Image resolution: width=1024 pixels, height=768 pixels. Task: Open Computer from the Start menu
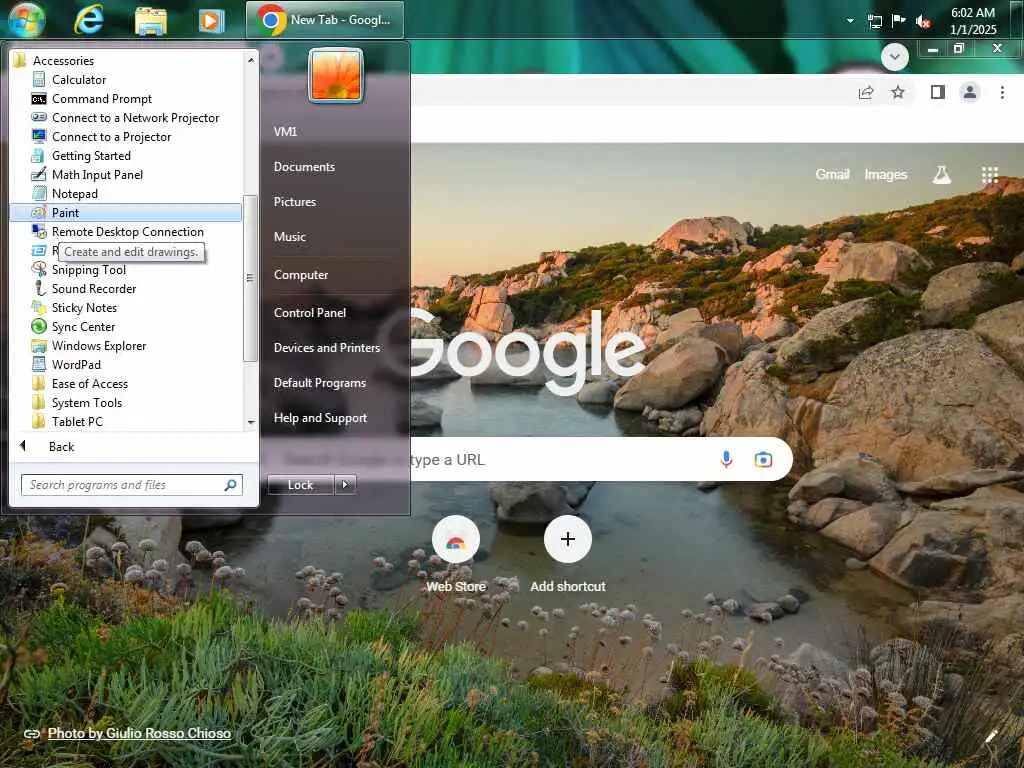(300, 274)
